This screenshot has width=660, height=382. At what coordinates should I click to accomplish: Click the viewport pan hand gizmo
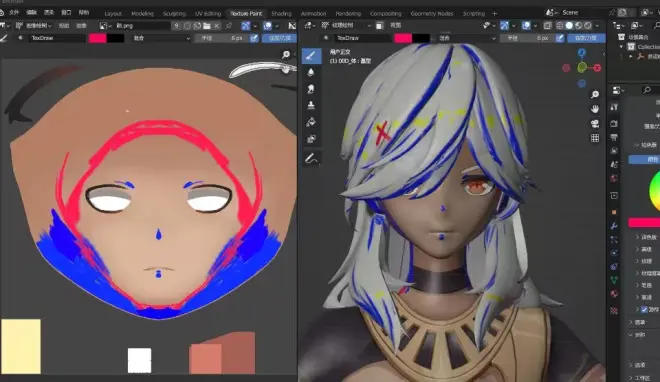tap(595, 109)
